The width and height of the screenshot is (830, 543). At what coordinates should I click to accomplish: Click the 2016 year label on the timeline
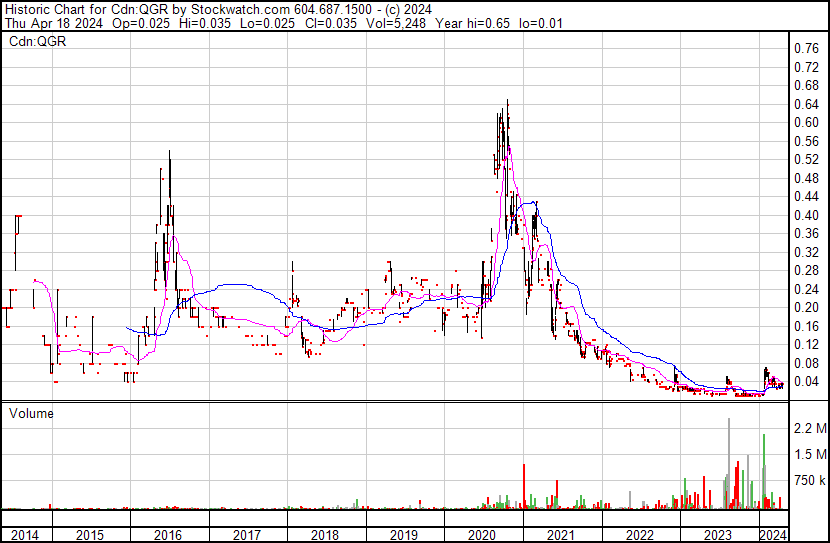click(168, 535)
